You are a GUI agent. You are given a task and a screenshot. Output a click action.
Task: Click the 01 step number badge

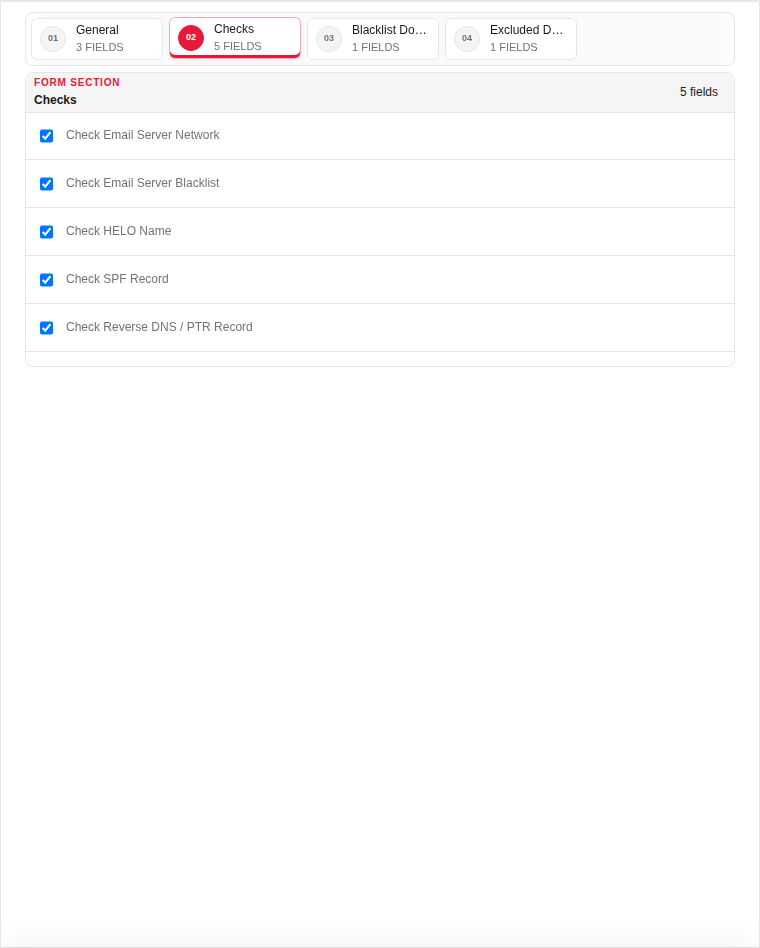click(53, 39)
